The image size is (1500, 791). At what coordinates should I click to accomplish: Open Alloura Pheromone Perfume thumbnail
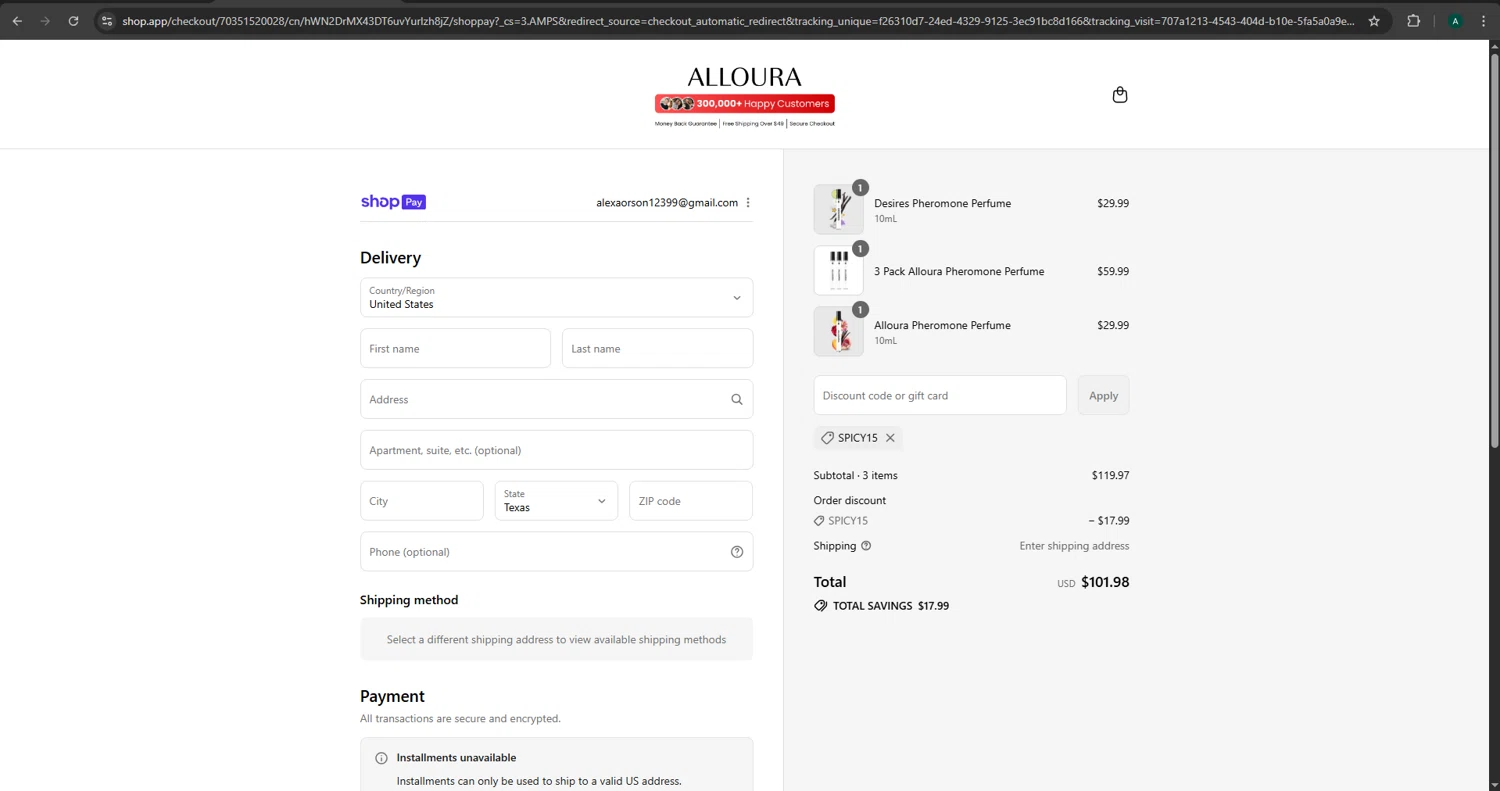pyautogui.click(x=839, y=331)
